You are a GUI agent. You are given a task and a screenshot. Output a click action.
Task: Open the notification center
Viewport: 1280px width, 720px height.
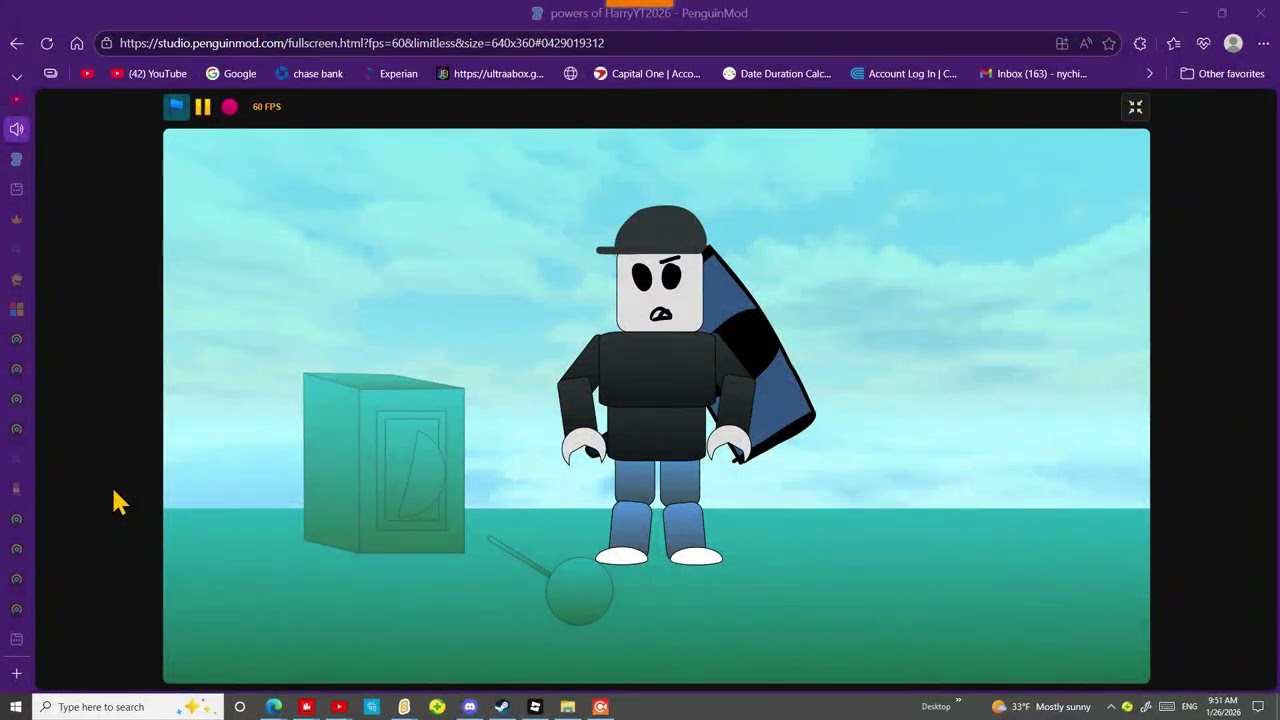tap(1258, 707)
